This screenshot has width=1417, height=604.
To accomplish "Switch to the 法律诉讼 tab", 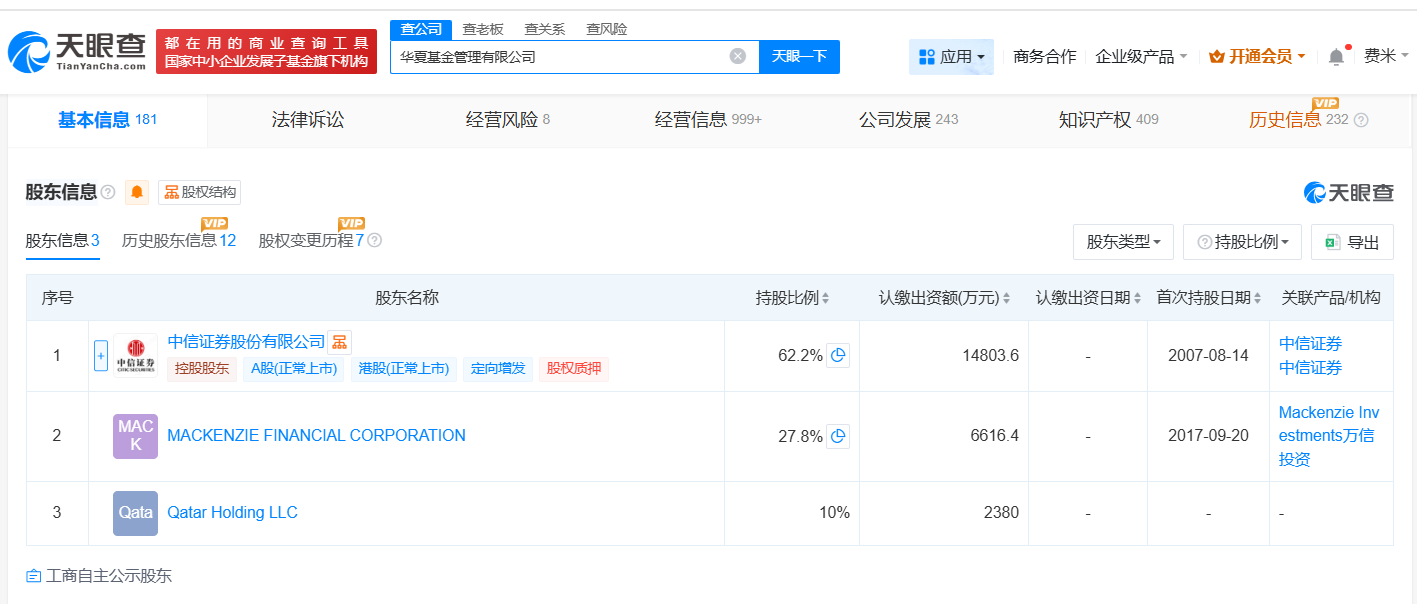I will tap(308, 120).
